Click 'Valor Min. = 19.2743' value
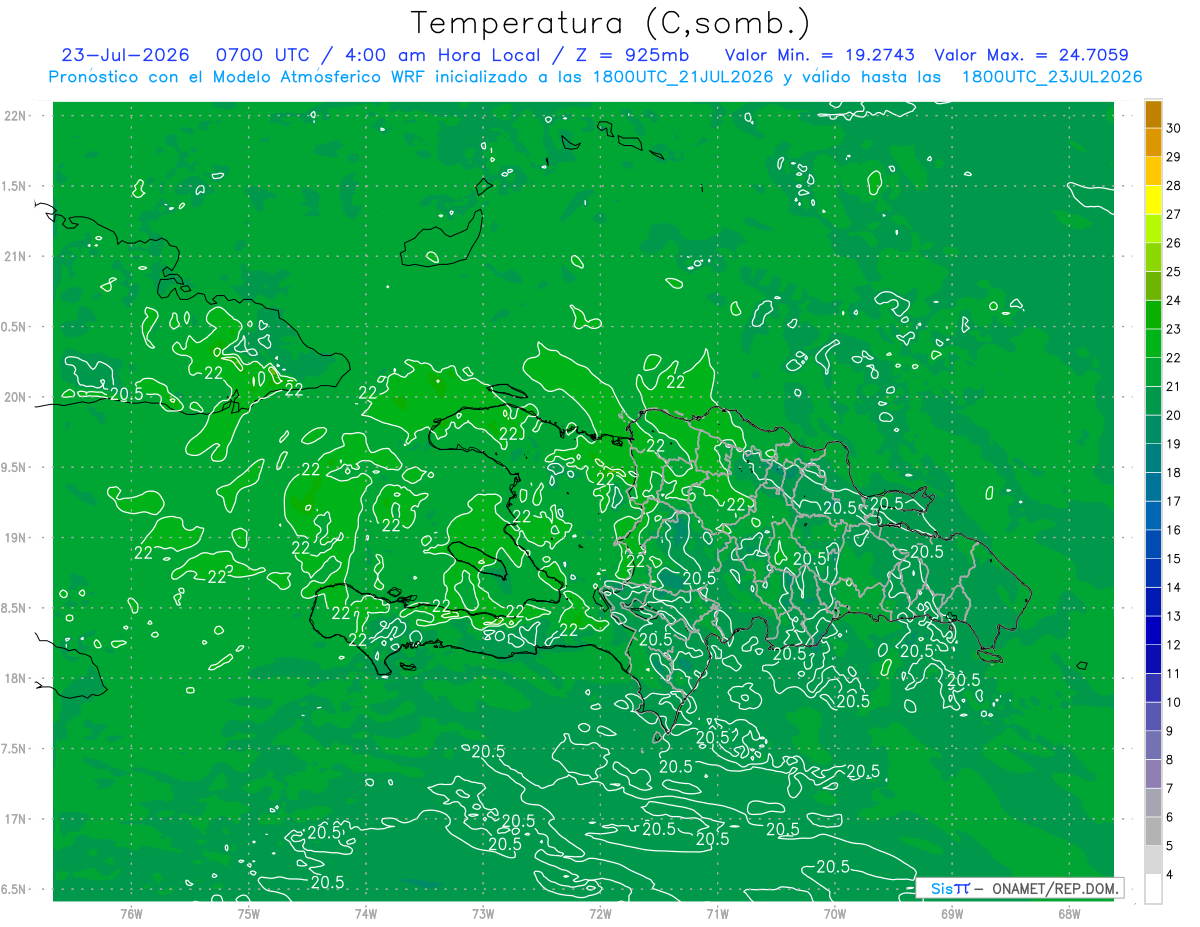Screen dimensions: 1200x927 tap(819, 55)
